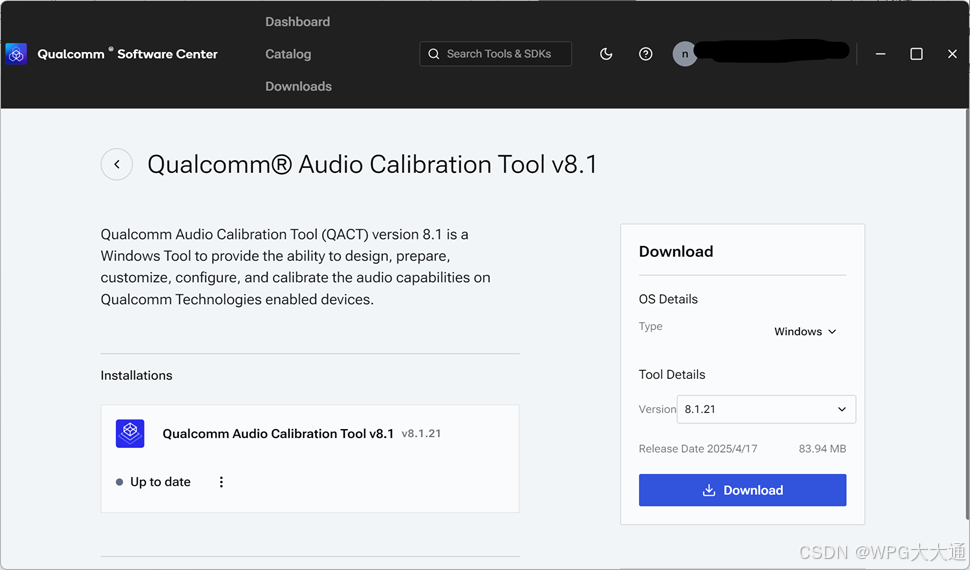
Task: Click the Installations heading
Action: coord(137,376)
